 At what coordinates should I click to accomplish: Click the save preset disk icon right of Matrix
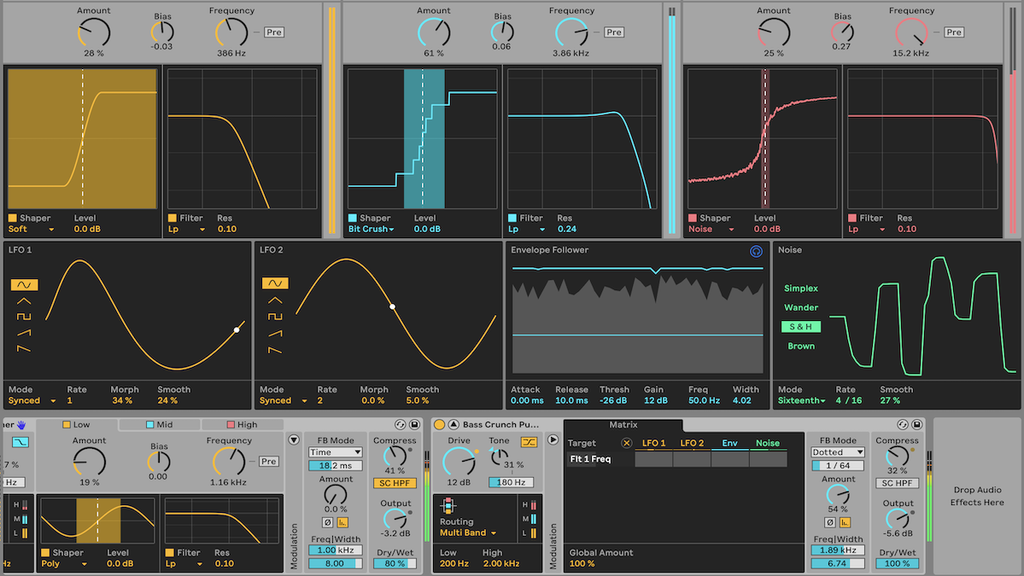click(916, 425)
